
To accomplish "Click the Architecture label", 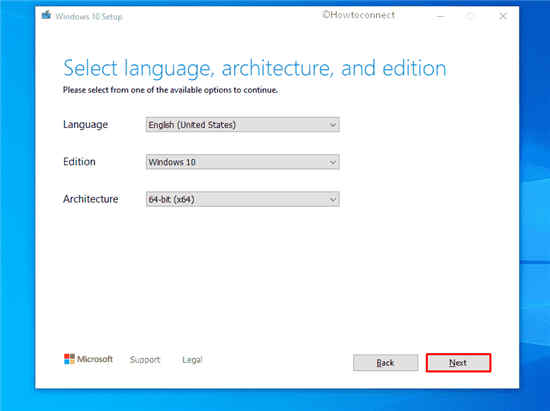I will coord(90,199).
